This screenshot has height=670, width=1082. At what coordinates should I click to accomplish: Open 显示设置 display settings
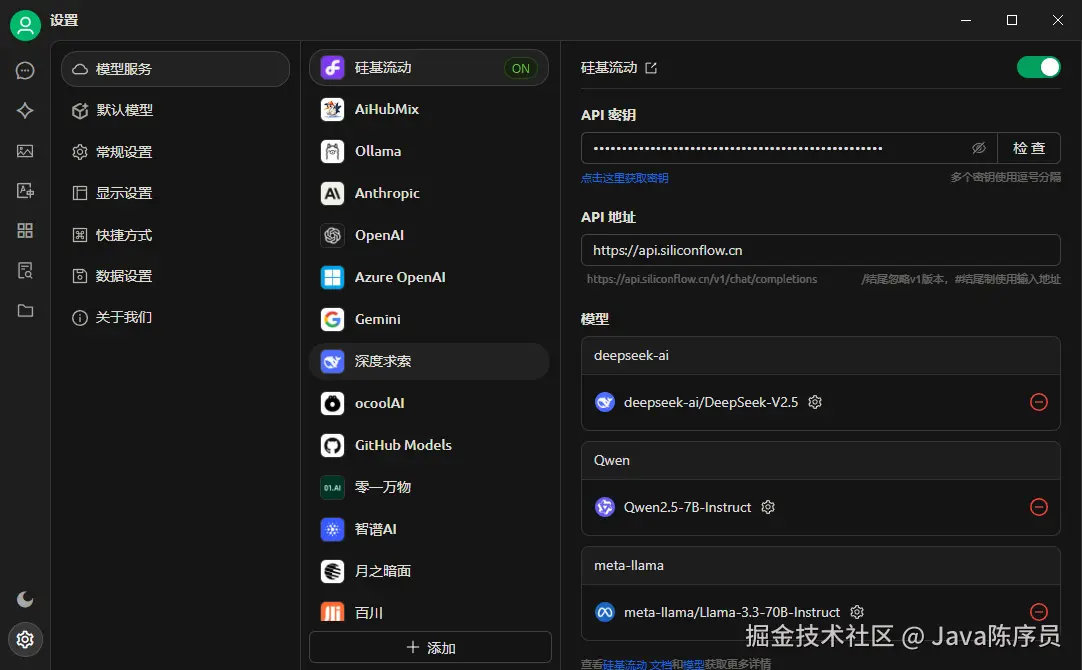[x=175, y=193]
